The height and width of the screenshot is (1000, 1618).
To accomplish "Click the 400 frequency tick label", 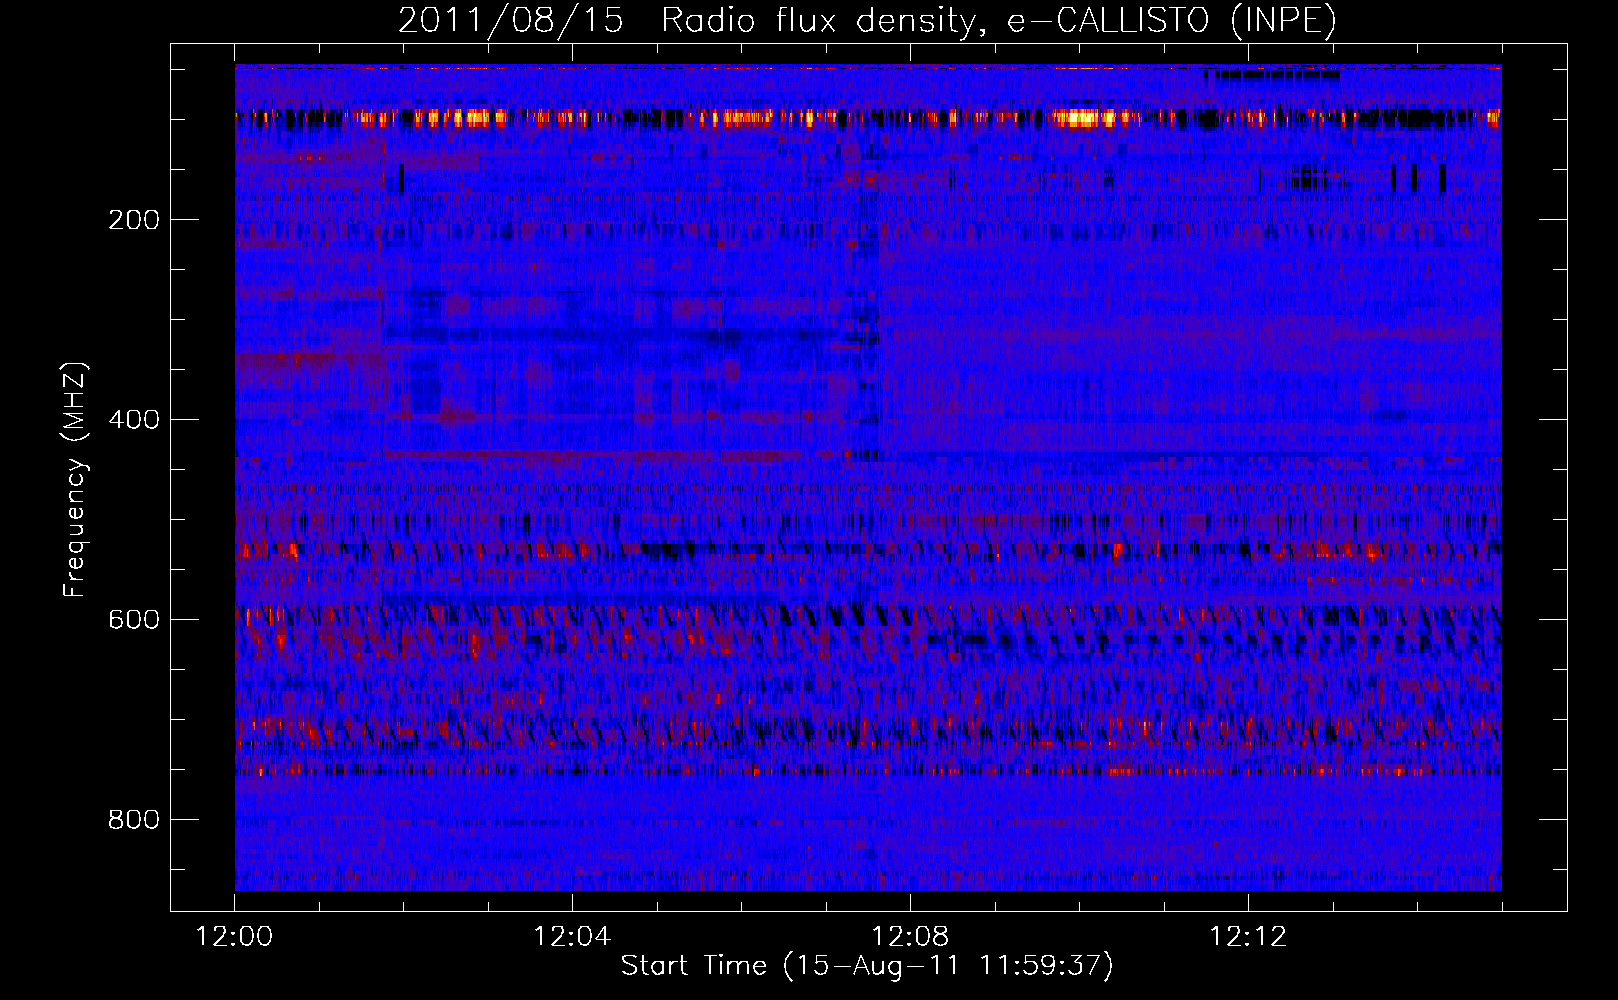I will coord(134,420).
